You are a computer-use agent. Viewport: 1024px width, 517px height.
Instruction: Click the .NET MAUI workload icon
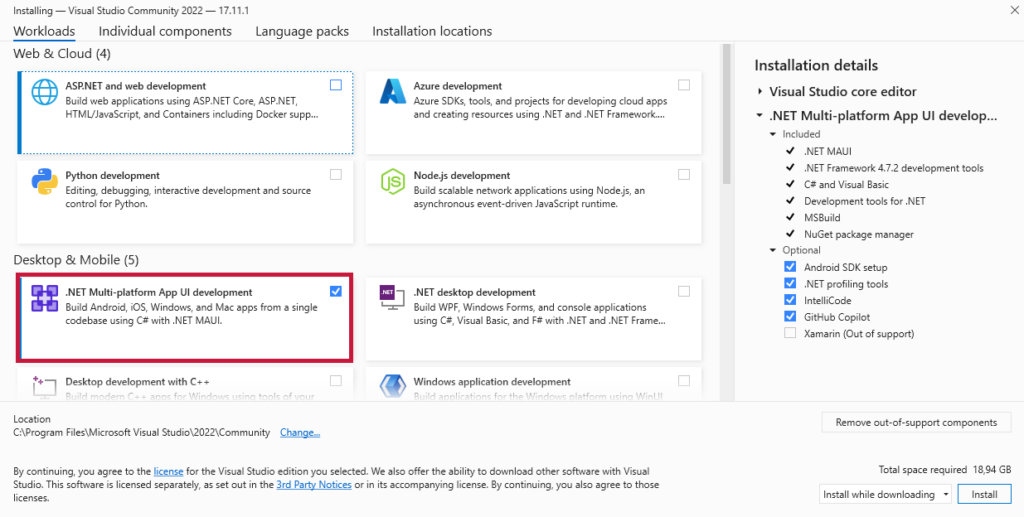pos(45,298)
